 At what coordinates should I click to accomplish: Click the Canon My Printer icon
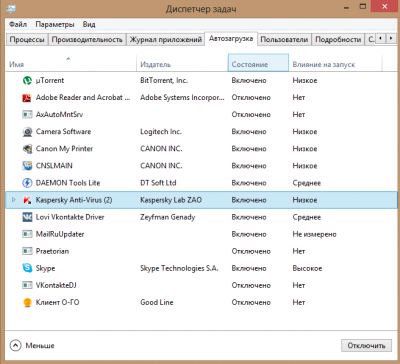(27, 149)
